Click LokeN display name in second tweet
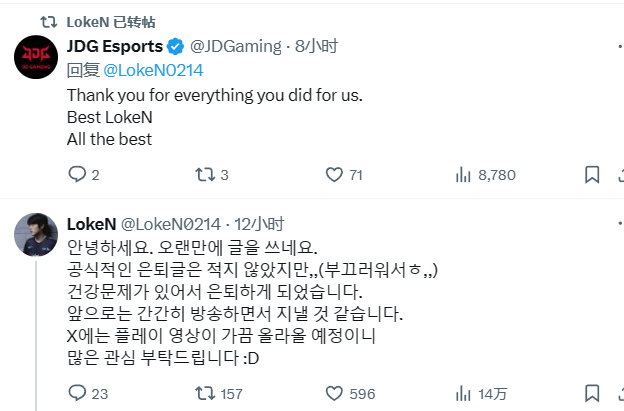The image size is (624, 411). pyautogui.click(x=90, y=223)
